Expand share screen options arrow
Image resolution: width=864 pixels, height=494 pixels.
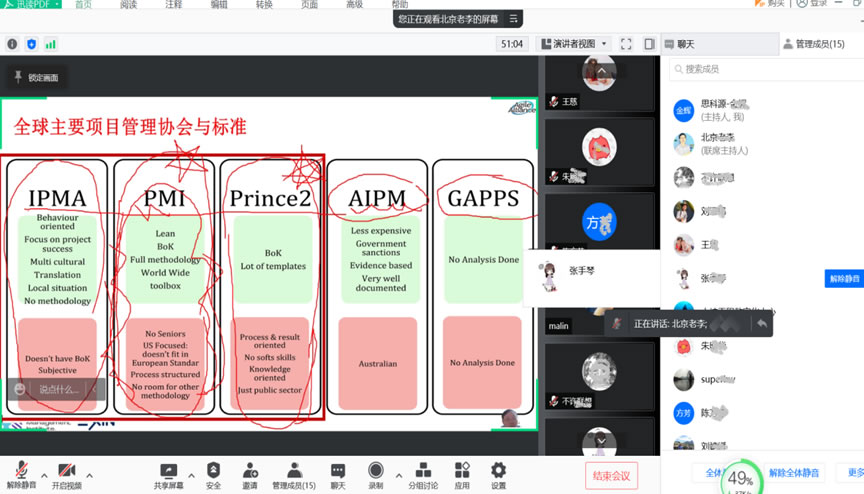[191, 475]
